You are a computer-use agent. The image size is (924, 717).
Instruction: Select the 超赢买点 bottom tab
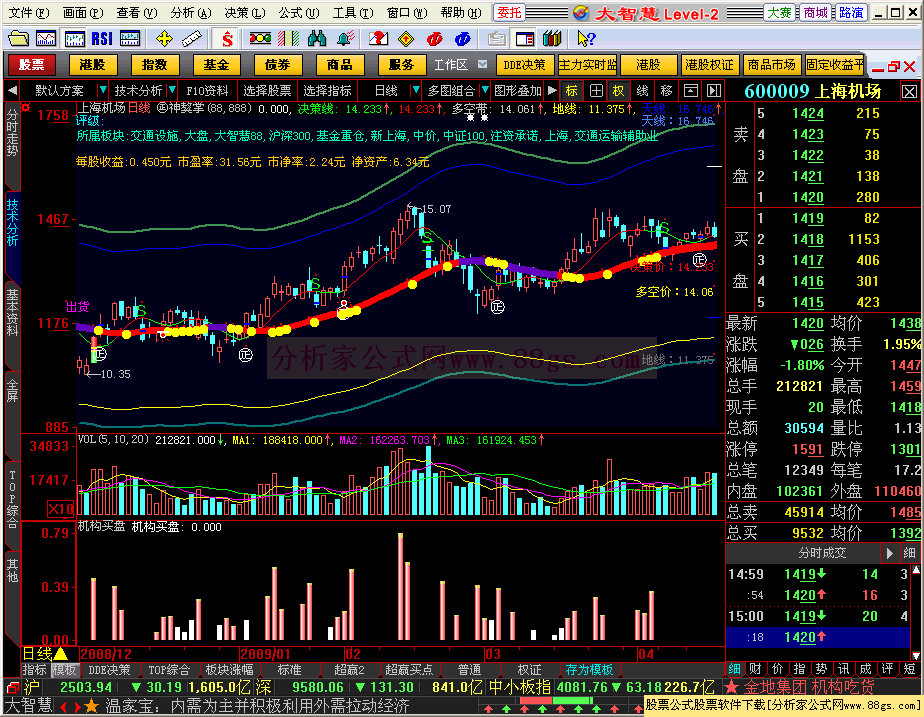(x=408, y=670)
